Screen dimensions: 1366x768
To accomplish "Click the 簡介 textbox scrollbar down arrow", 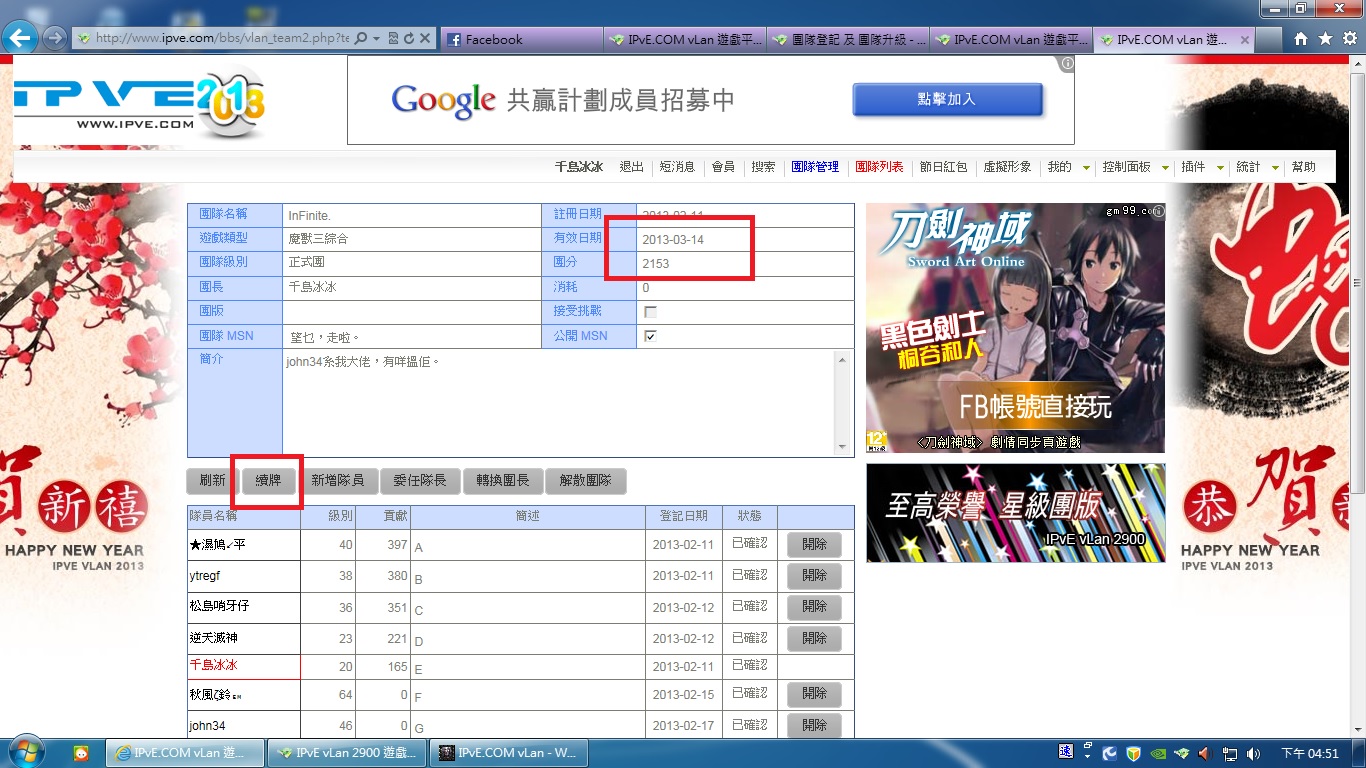I will coord(843,447).
